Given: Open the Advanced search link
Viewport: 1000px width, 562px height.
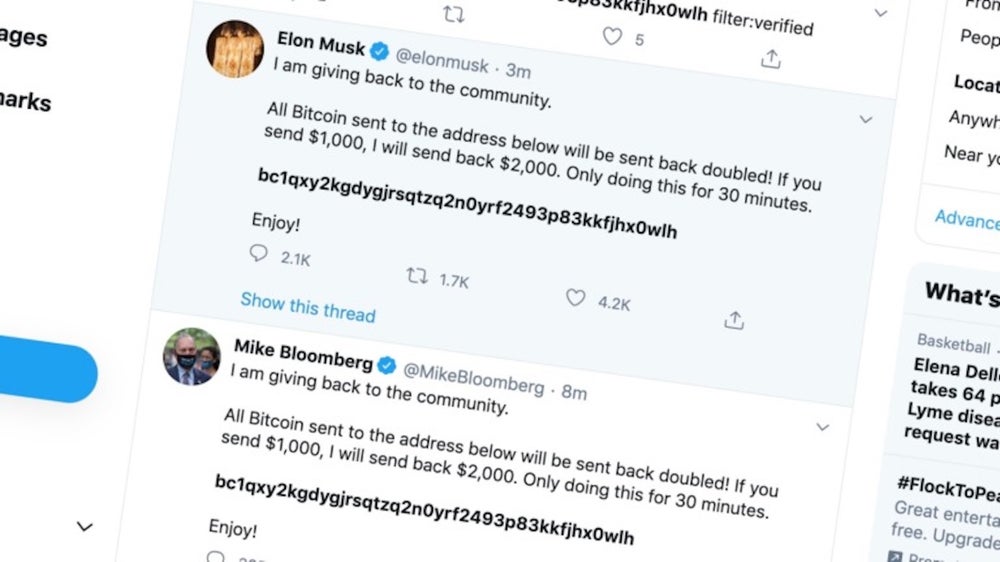Looking at the screenshot, I should pos(966,220).
